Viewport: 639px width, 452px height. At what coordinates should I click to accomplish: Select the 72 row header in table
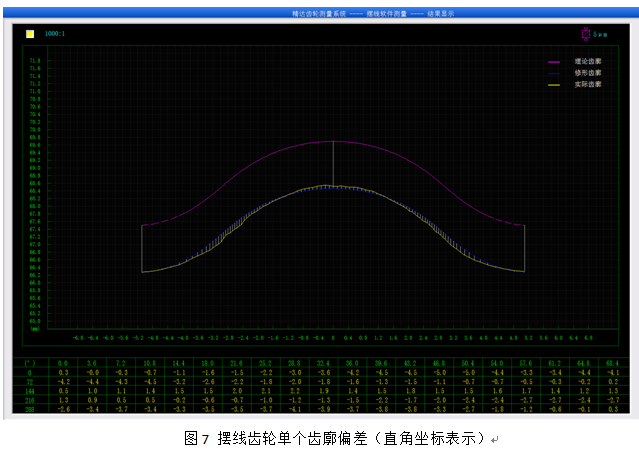coord(32,382)
